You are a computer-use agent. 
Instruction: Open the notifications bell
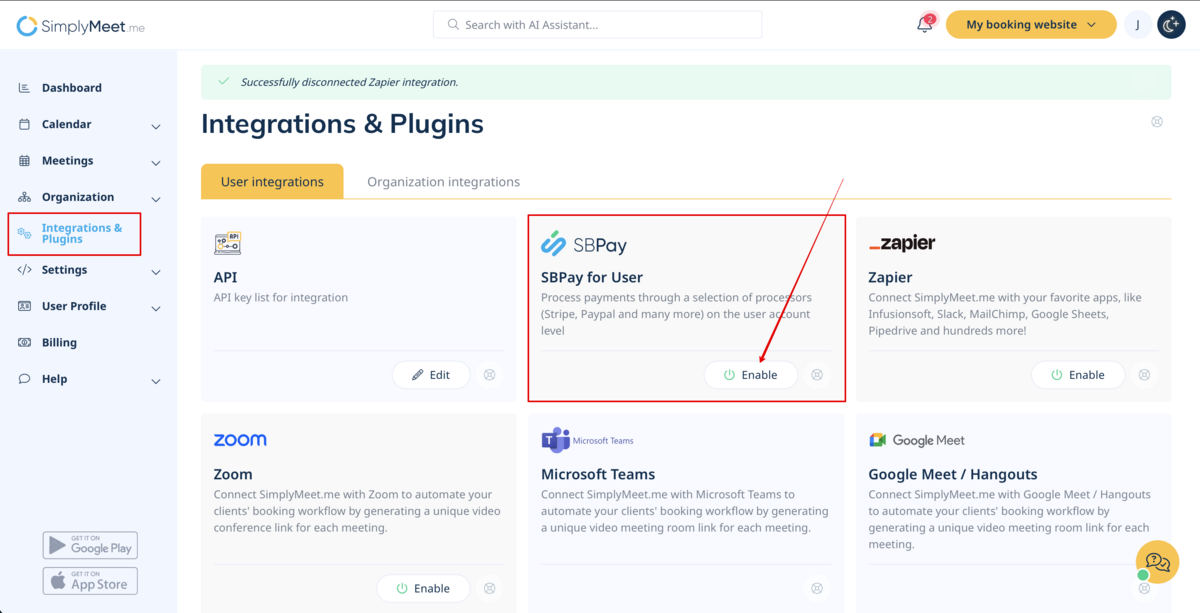(x=925, y=25)
